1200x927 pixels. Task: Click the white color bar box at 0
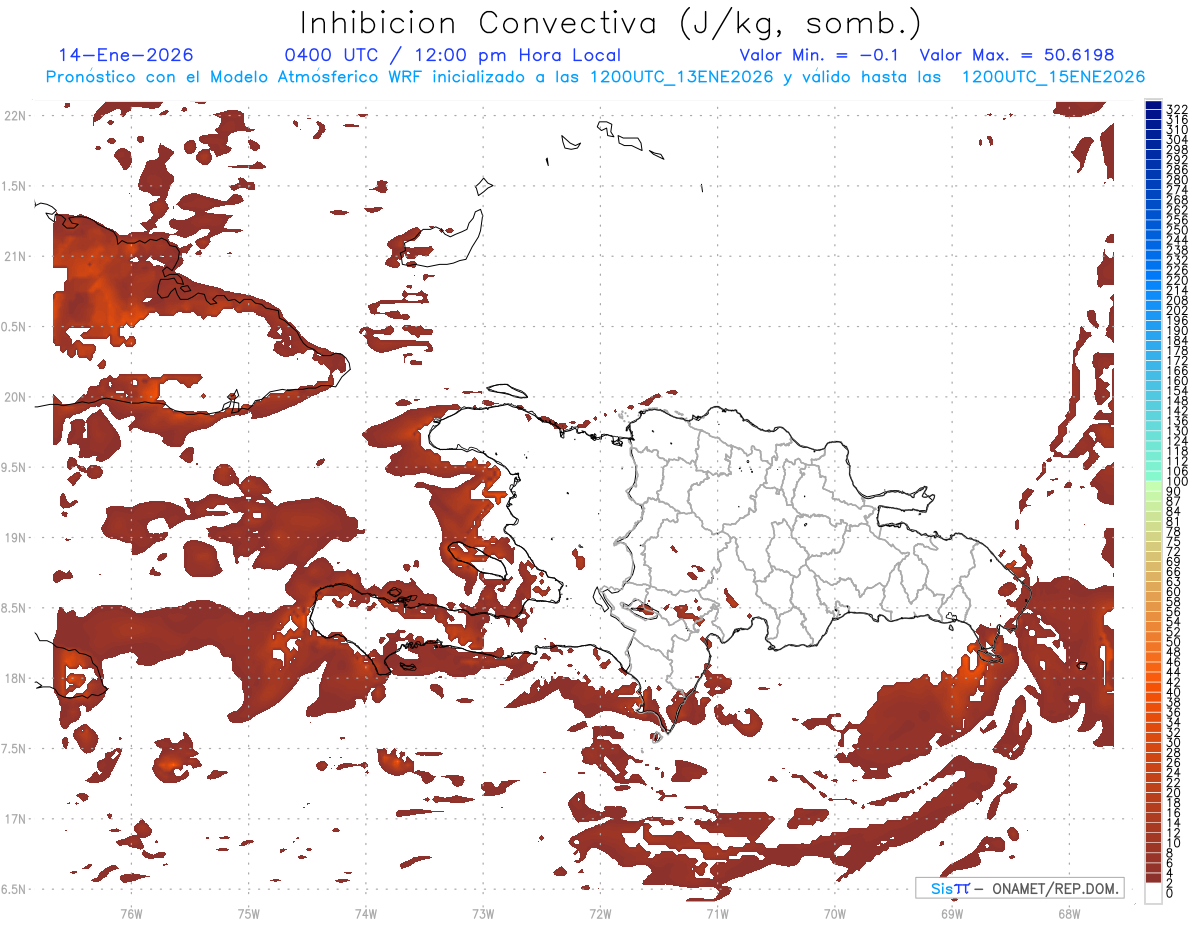pos(1153,894)
